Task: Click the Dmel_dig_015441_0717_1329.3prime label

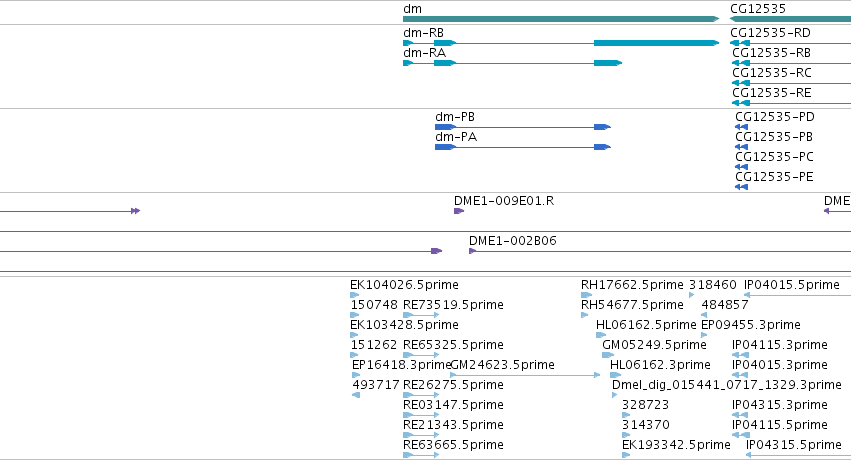Action: point(727,385)
